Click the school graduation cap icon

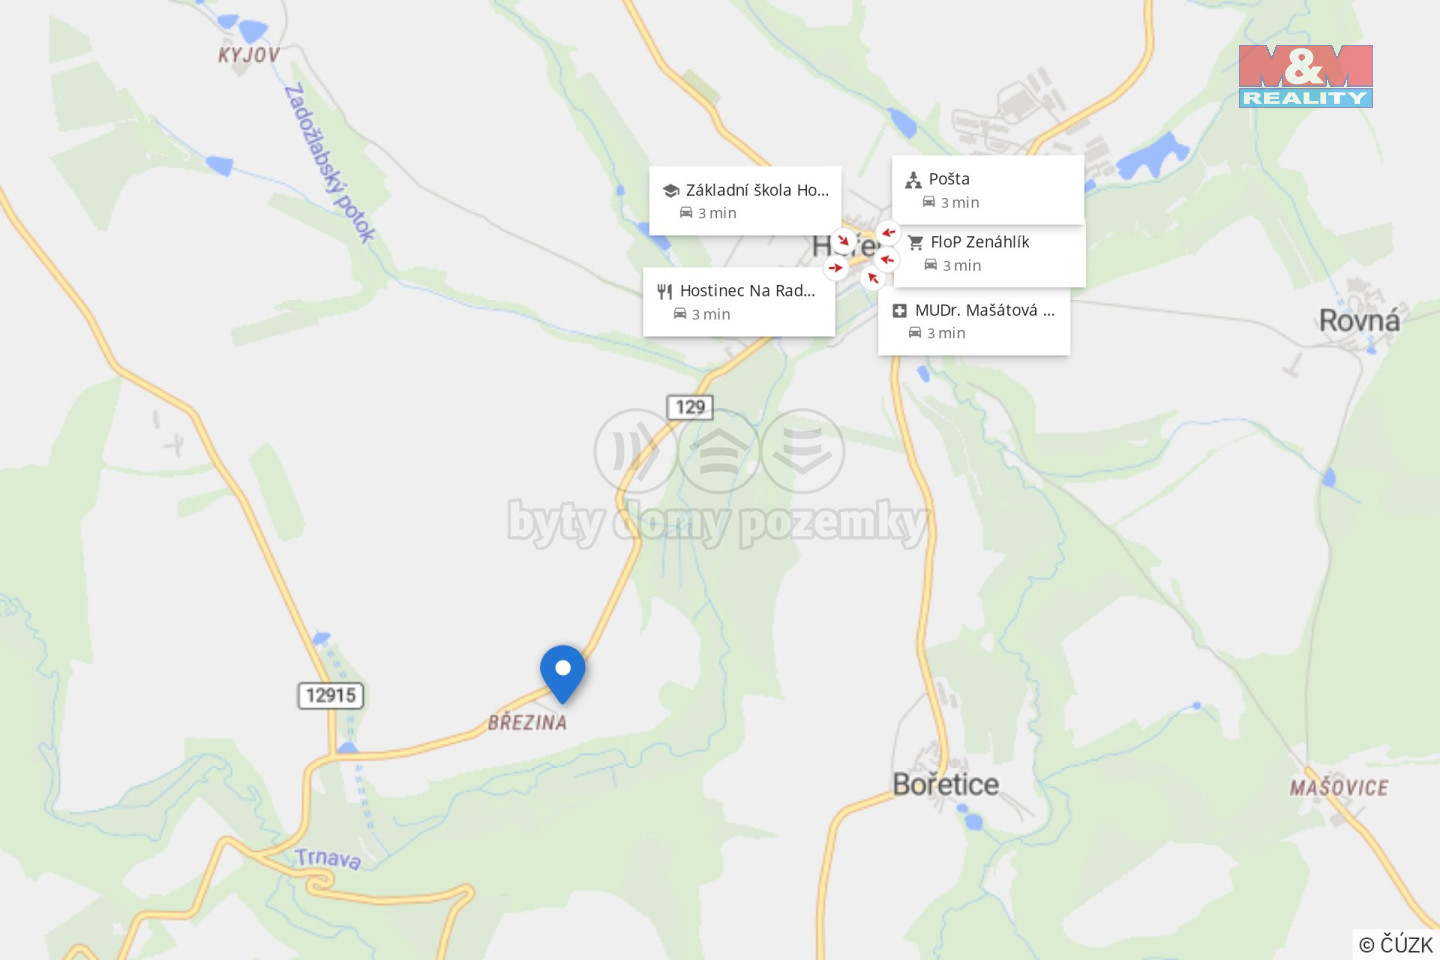pos(671,190)
